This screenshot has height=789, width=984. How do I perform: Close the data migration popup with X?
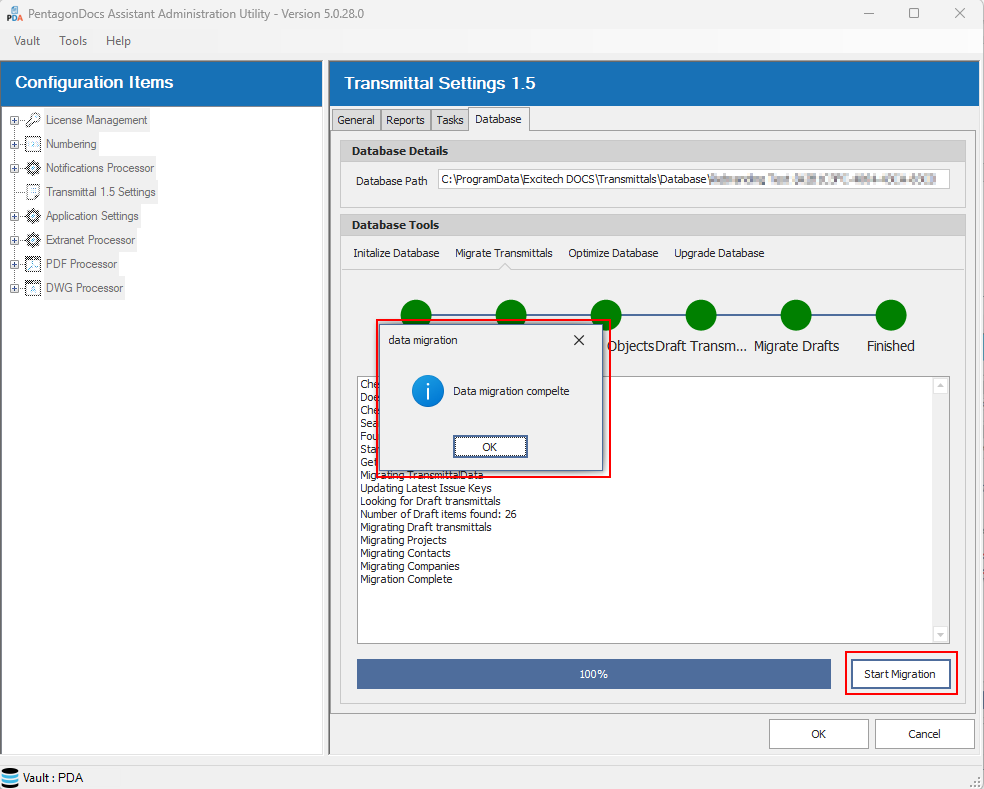578,340
